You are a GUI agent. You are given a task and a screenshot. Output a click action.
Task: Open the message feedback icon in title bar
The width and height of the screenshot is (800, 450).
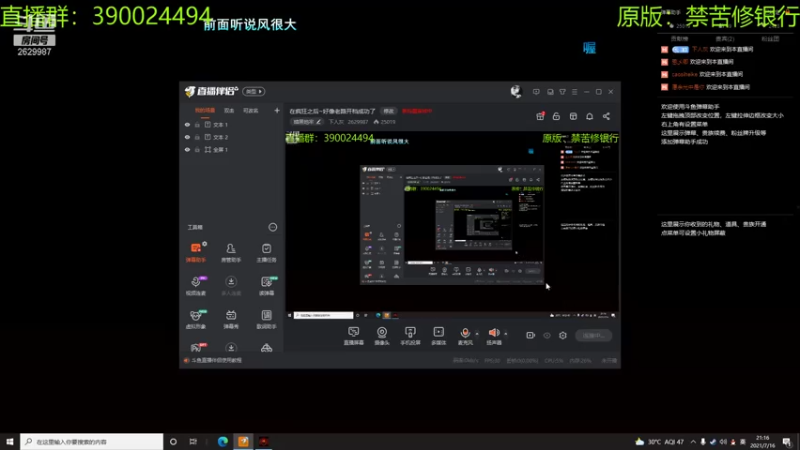click(536, 92)
